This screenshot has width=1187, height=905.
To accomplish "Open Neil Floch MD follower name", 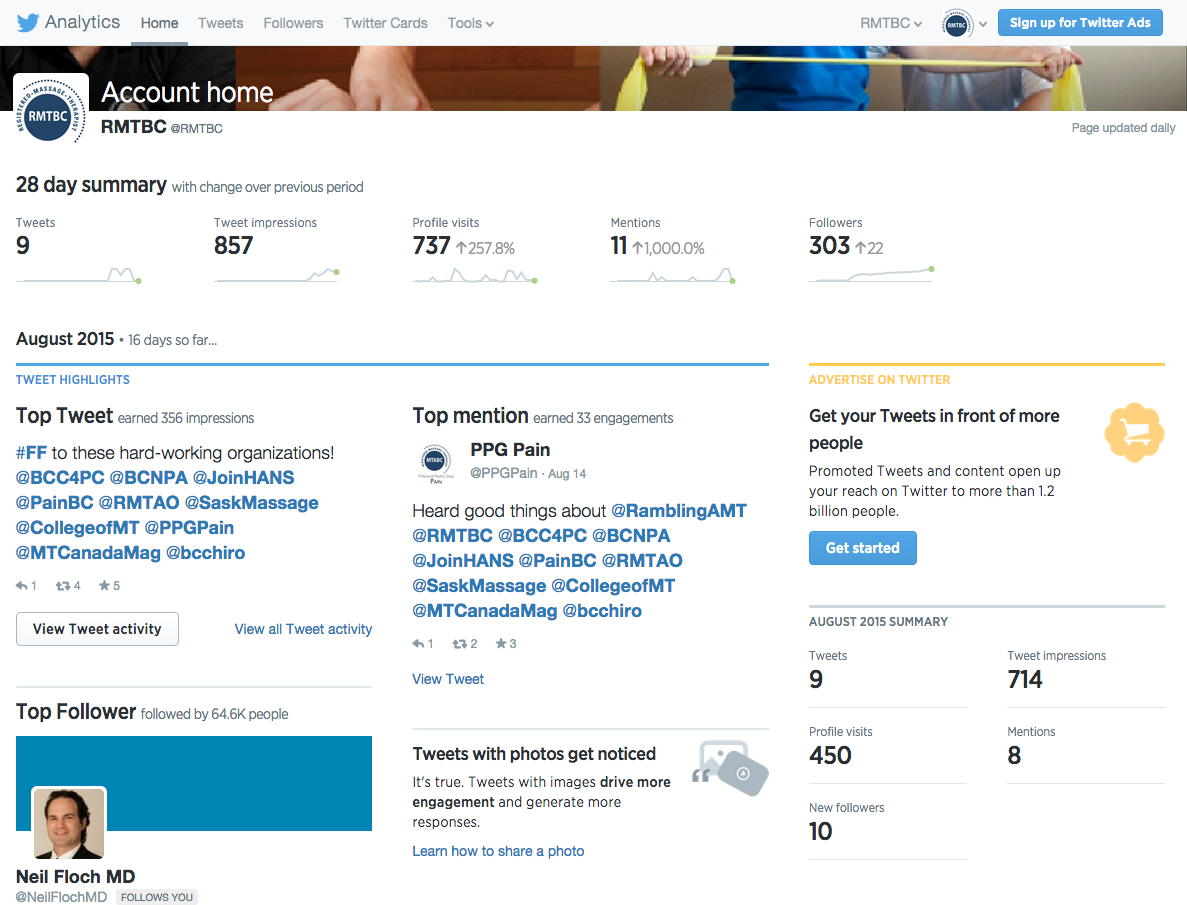I will click(x=76, y=877).
